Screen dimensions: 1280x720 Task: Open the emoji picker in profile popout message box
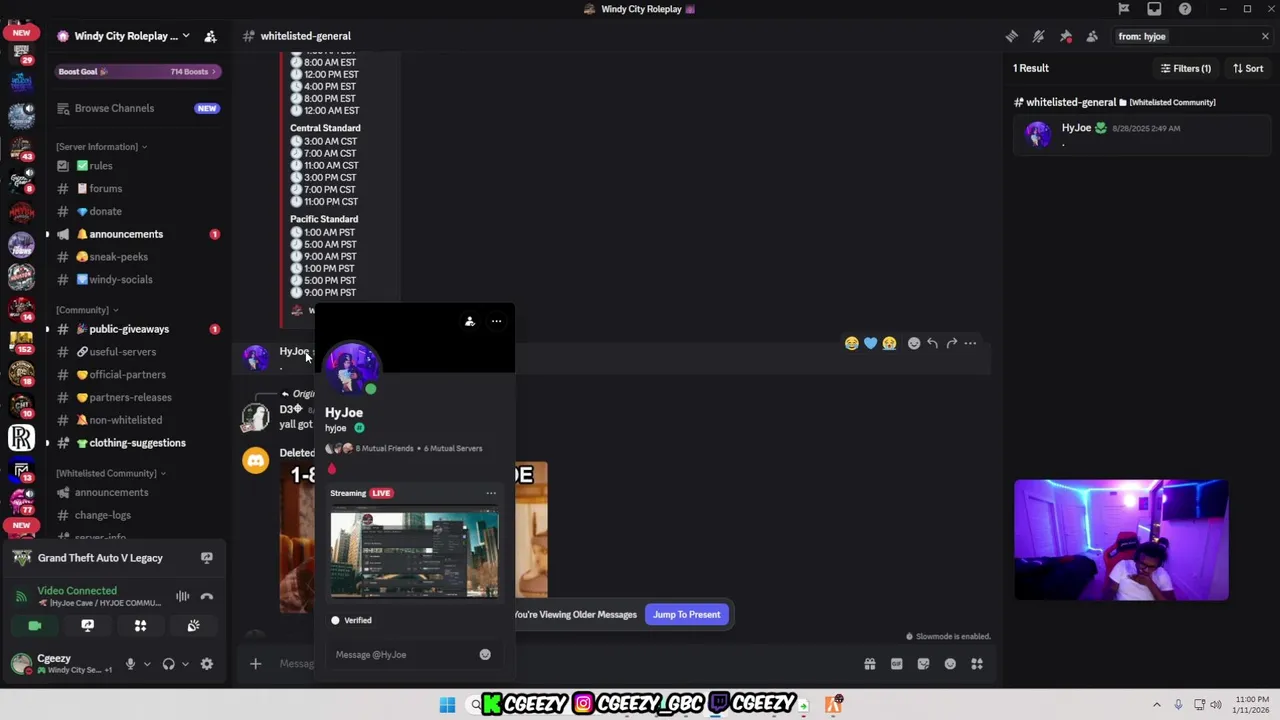pyautogui.click(x=485, y=654)
